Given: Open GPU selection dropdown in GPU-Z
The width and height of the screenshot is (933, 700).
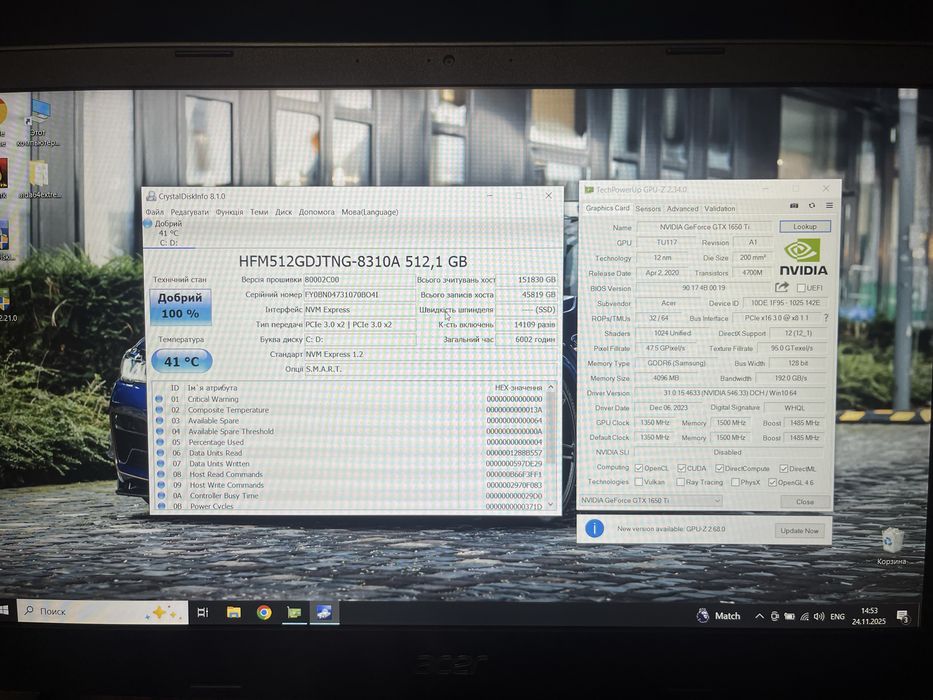Looking at the screenshot, I should (x=651, y=500).
